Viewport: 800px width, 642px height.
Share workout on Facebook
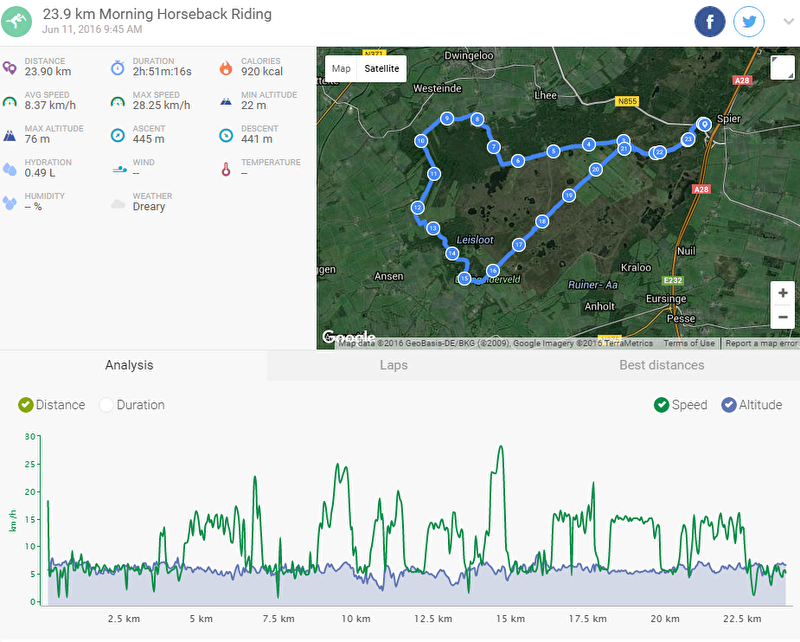710,21
